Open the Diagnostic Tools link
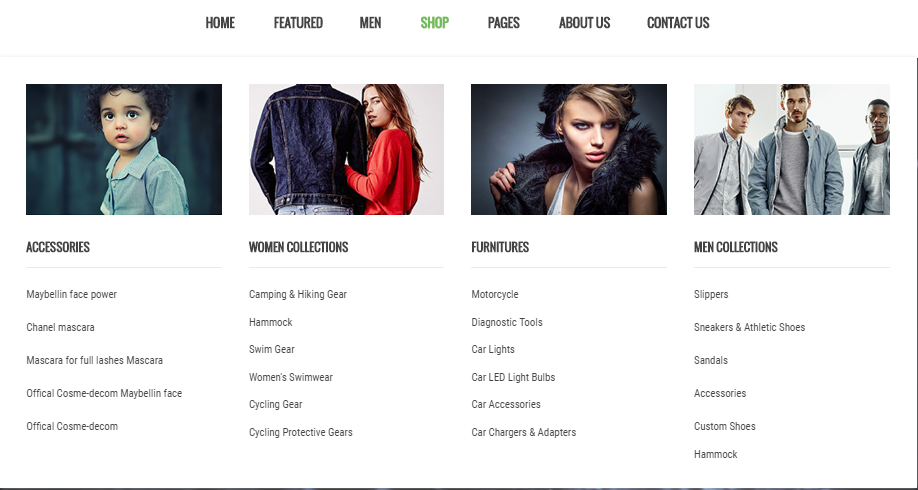The width and height of the screenshot is (918, 490). (507, 322)
